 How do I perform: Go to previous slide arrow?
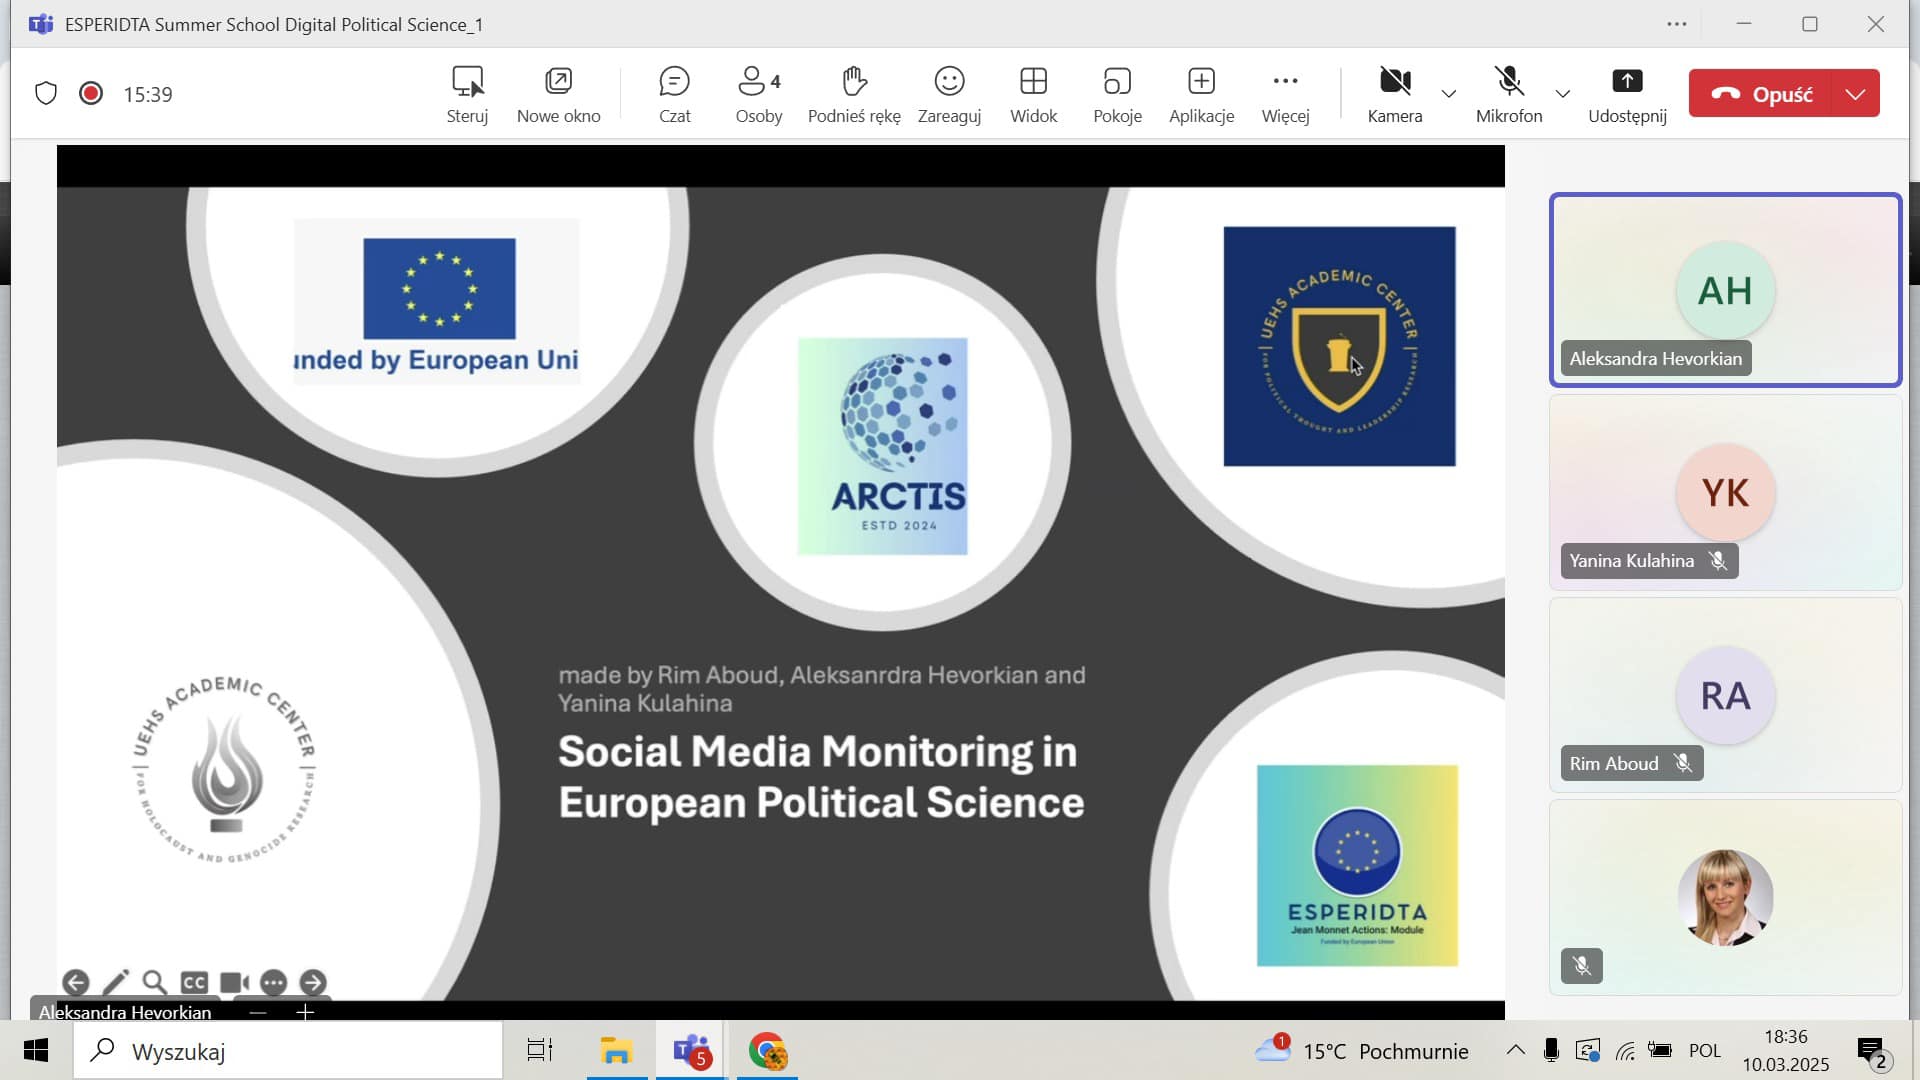[76, 983]
